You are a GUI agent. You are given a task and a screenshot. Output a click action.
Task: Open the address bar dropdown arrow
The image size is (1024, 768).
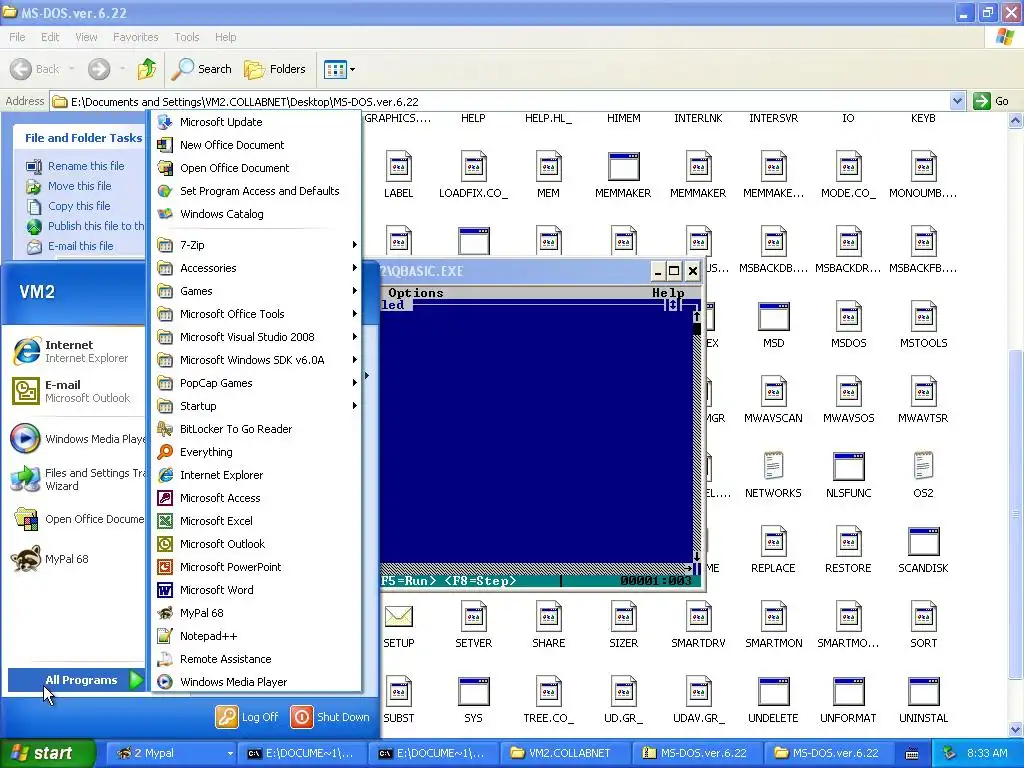pyautogui.click(x=957, y=101)
